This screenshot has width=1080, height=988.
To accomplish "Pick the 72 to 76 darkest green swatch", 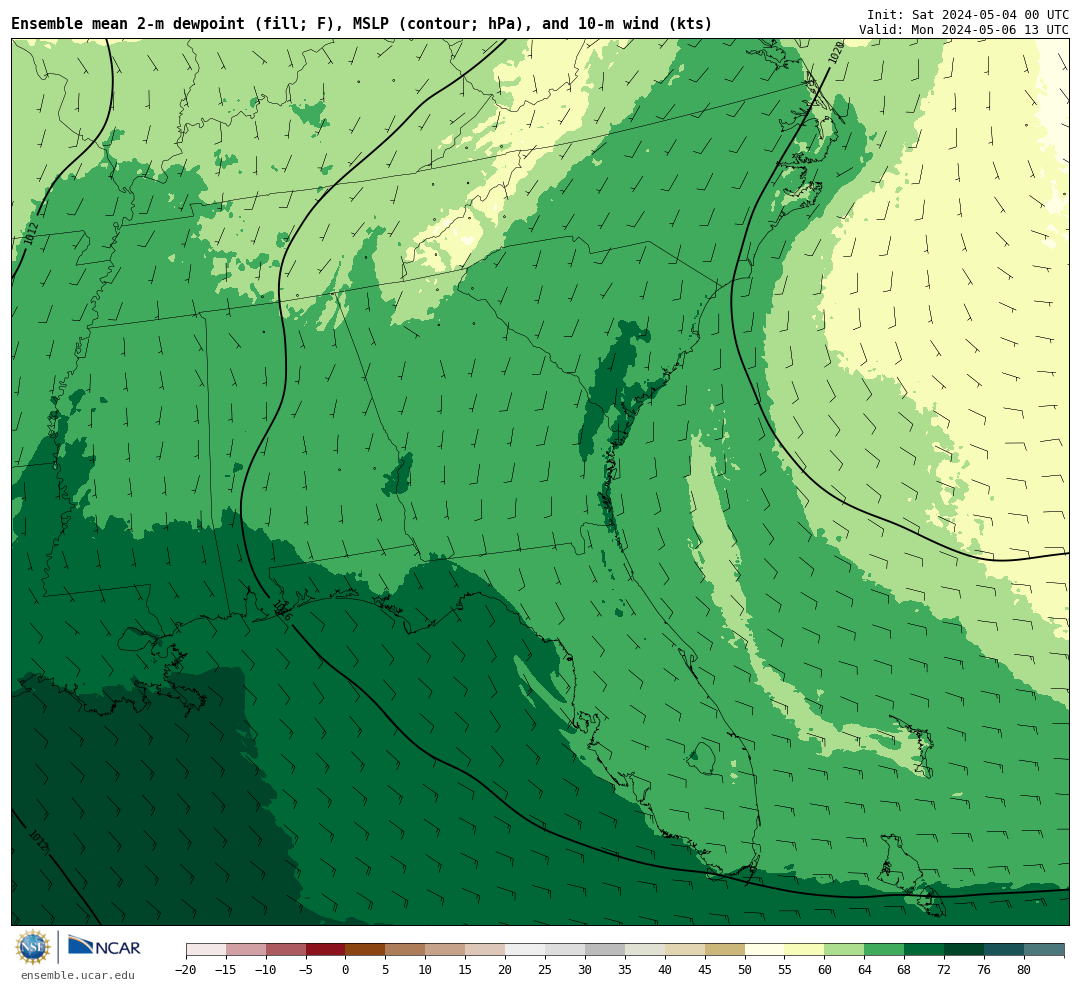I will click(x=965, y=950).
